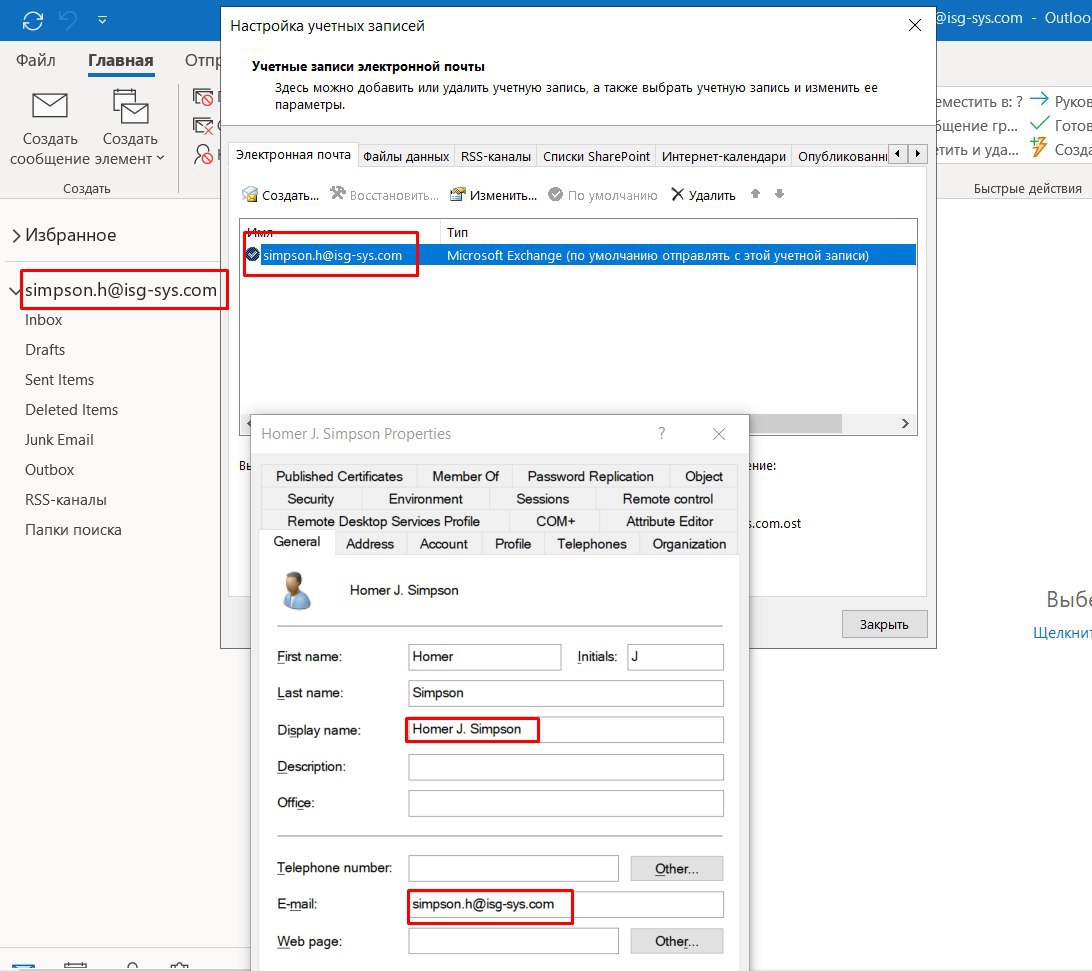1092x971 pixels.
Task: Open the Папки поиска folder
Action: pos(73,529)
